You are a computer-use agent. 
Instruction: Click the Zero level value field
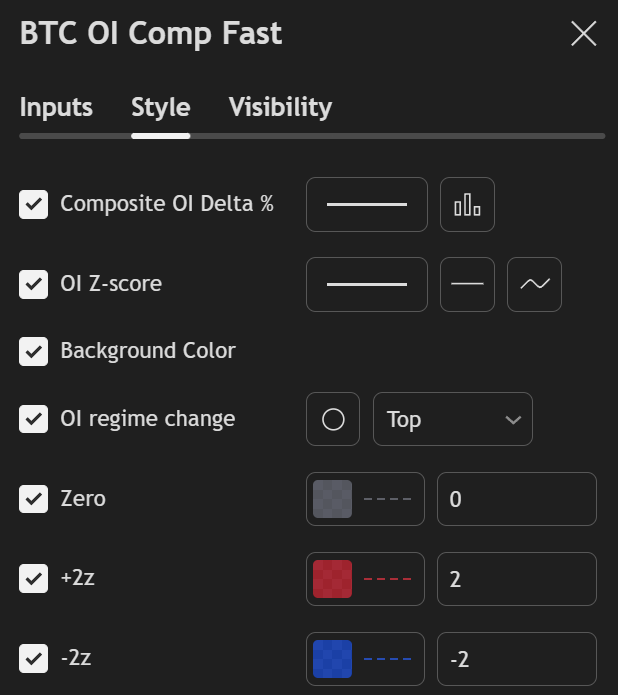517,499
